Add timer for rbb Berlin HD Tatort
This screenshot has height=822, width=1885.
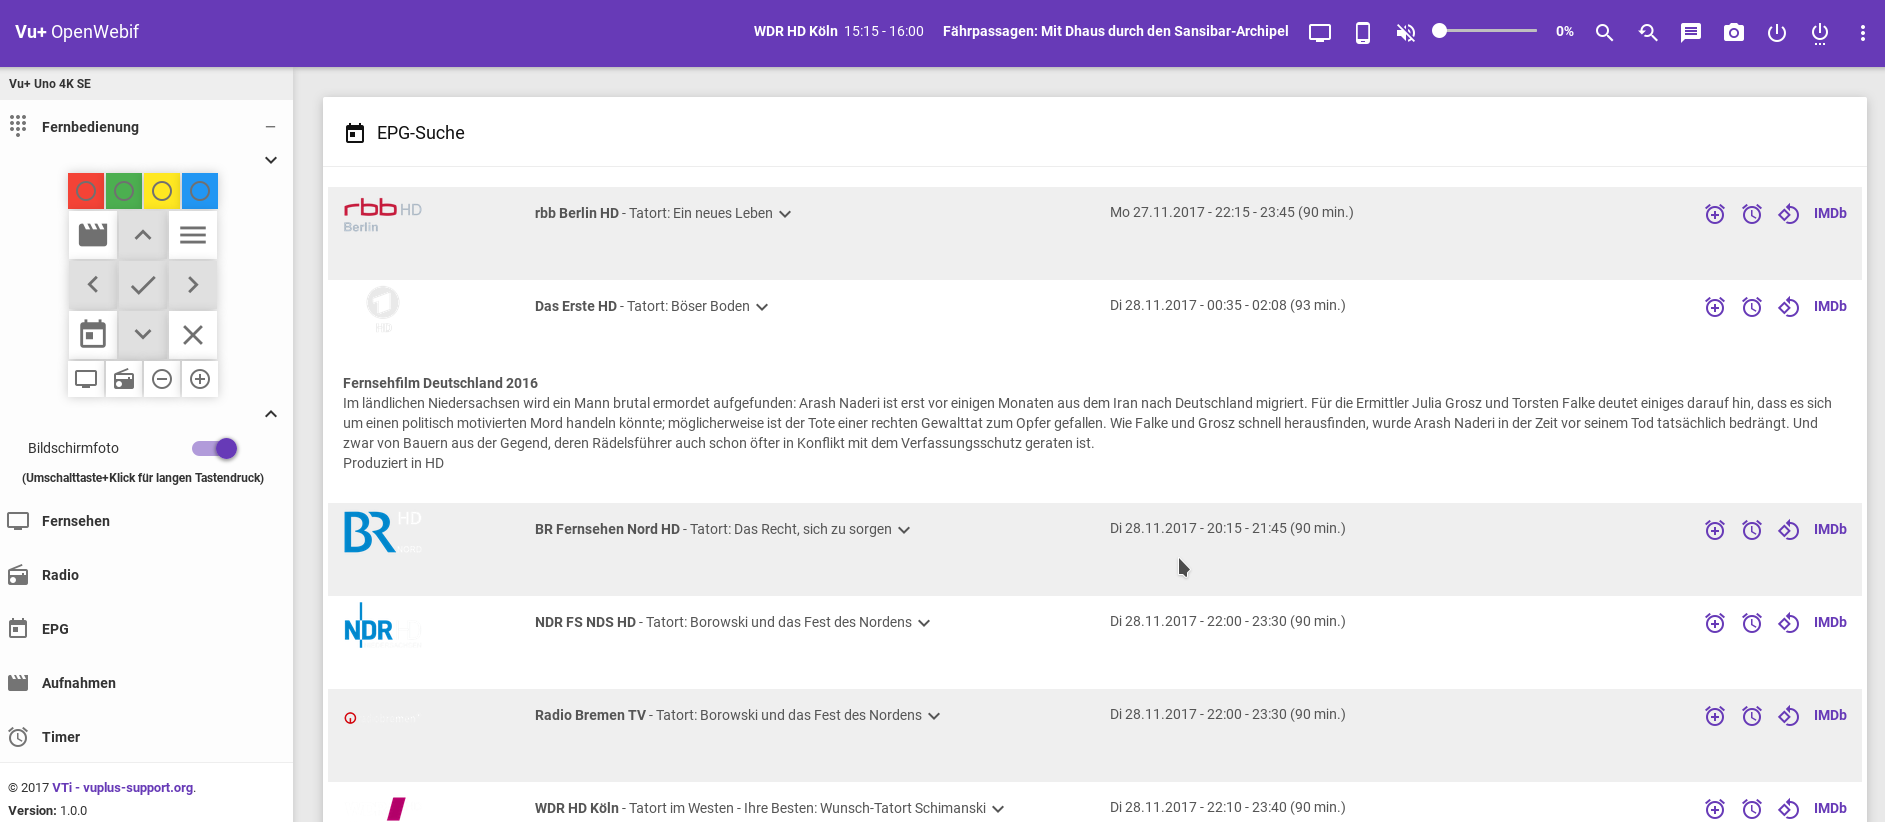(1715, 214)
